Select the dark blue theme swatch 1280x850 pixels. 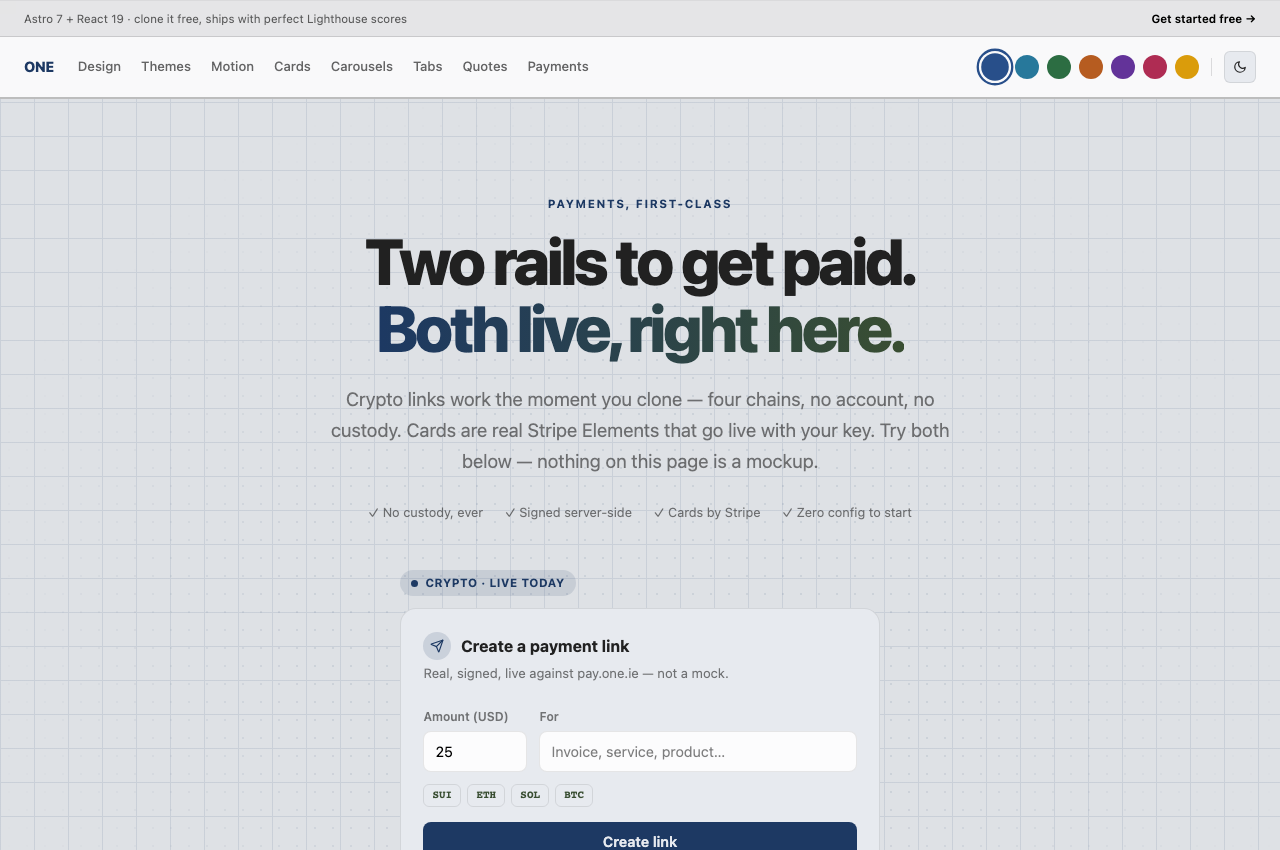995,67
